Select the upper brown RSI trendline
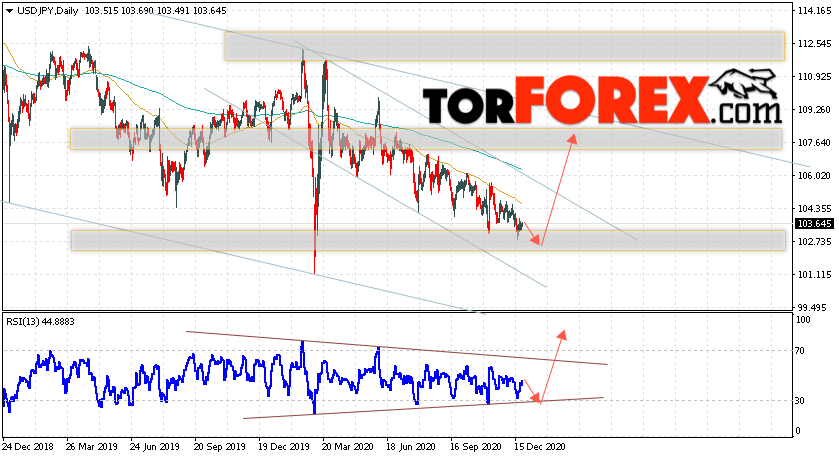The width and height of the screenshot is (839, 458). pyautogui.click(x=397, y=348)
